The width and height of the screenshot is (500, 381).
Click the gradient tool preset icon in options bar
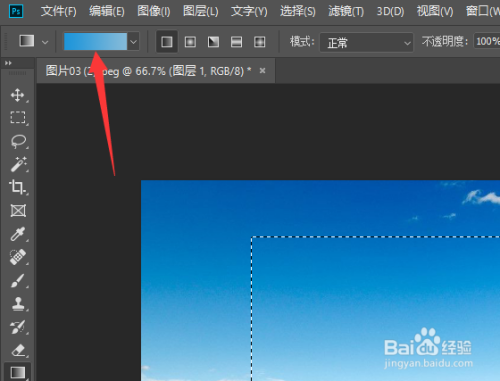coord(27,41)
